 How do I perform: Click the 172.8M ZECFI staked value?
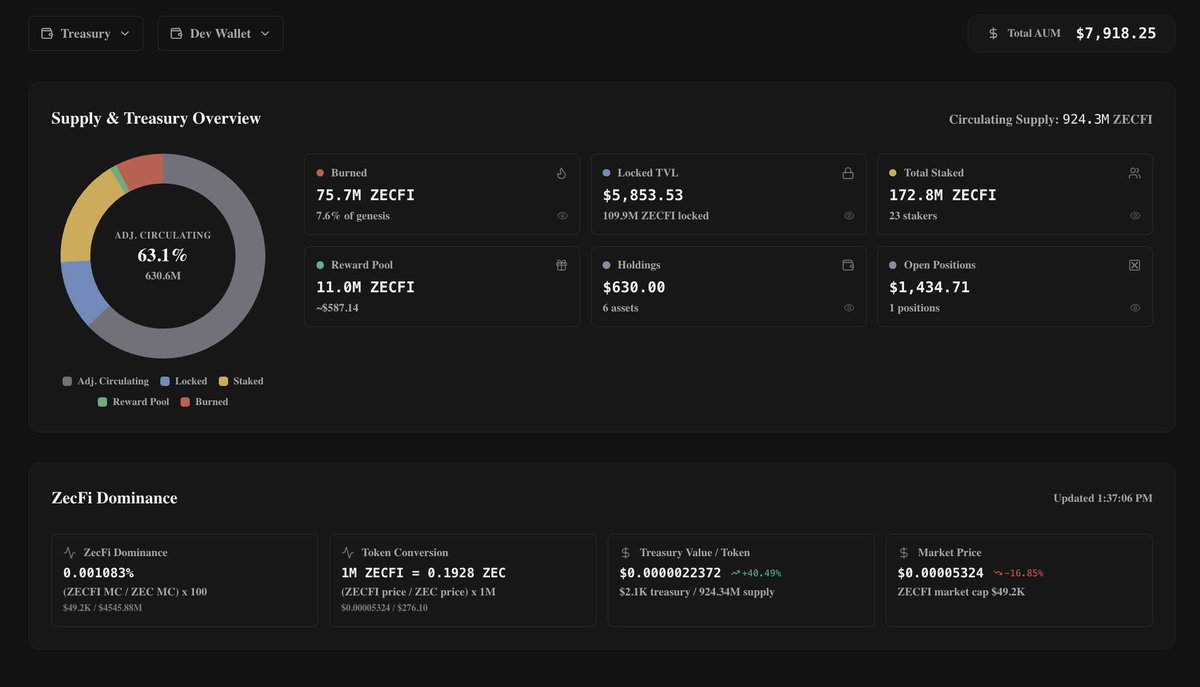pyautogui.click(x=942, y=195)
